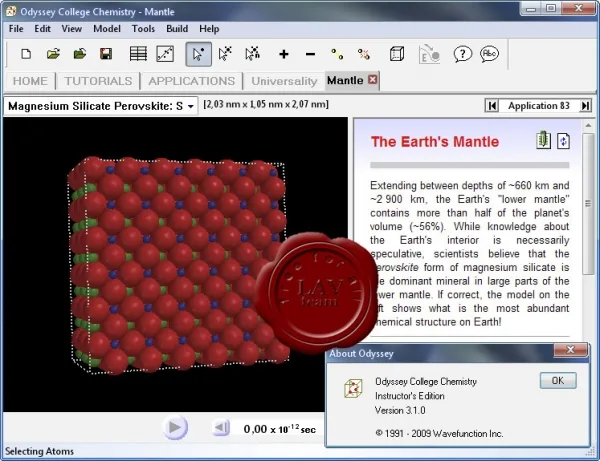Switch to the HOME tab

click(30, 81)
